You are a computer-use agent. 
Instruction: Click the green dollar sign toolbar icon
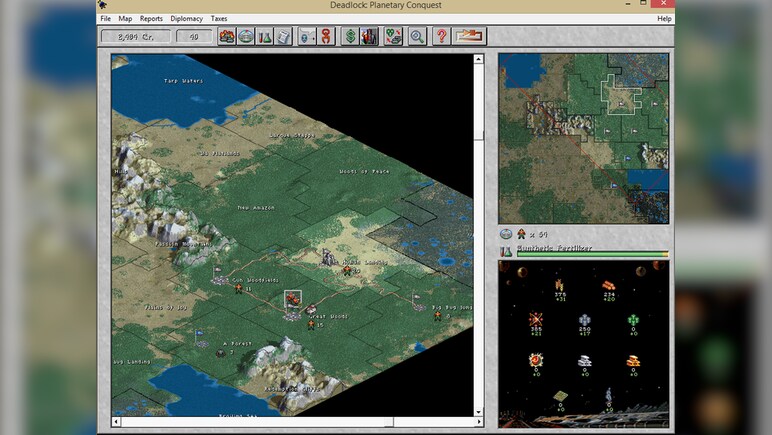coord(350,36)
